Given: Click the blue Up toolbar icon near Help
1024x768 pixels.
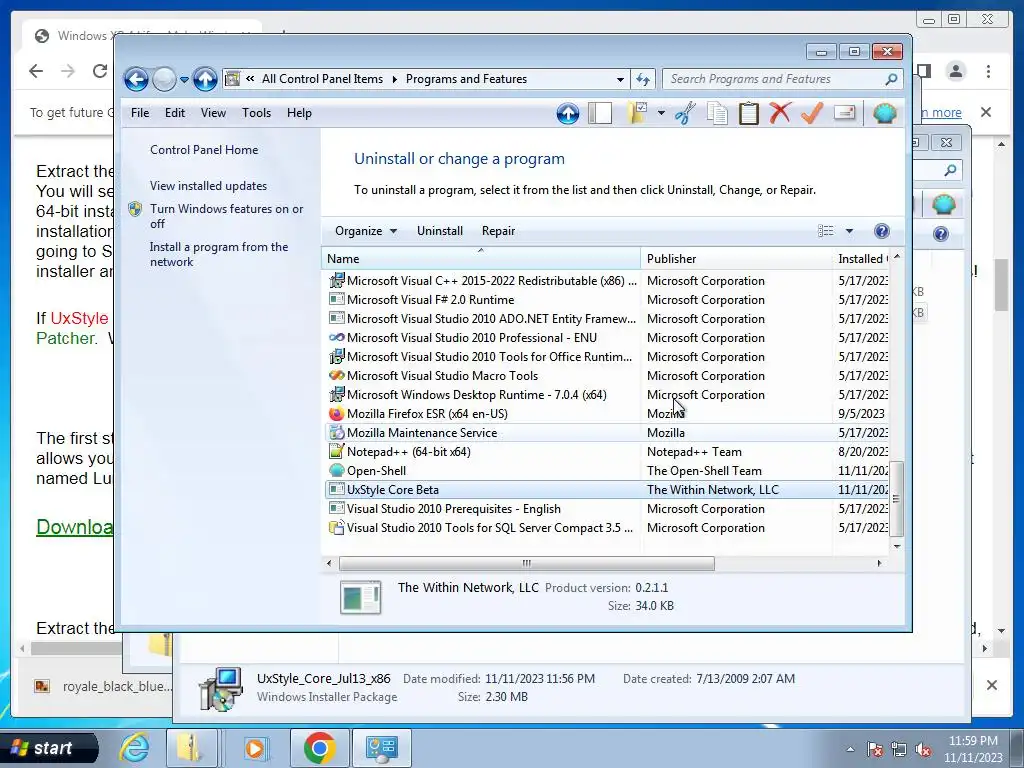Looking at the screenshot, I should tap(568, 114).
